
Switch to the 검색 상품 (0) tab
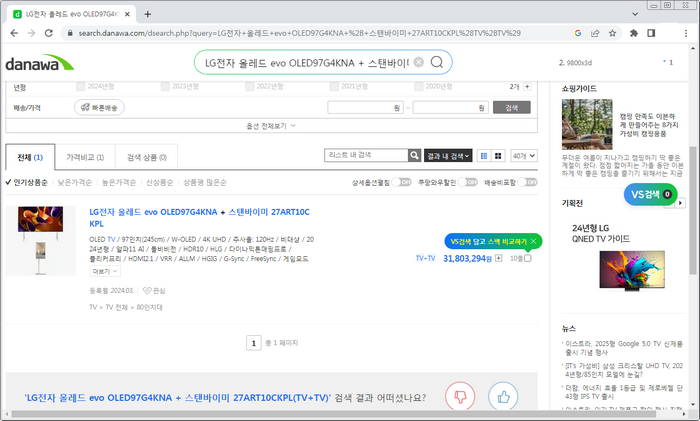point(147,157)
